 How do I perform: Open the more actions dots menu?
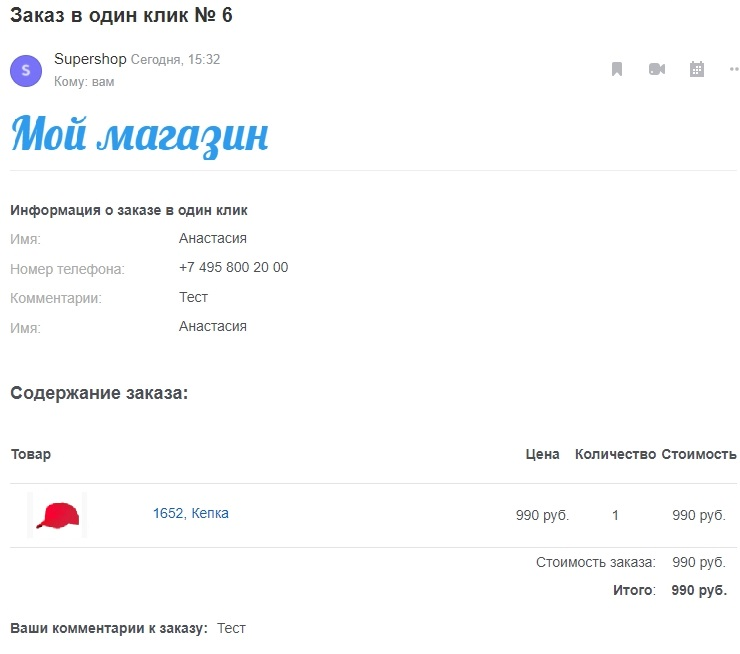pos(734,69)
